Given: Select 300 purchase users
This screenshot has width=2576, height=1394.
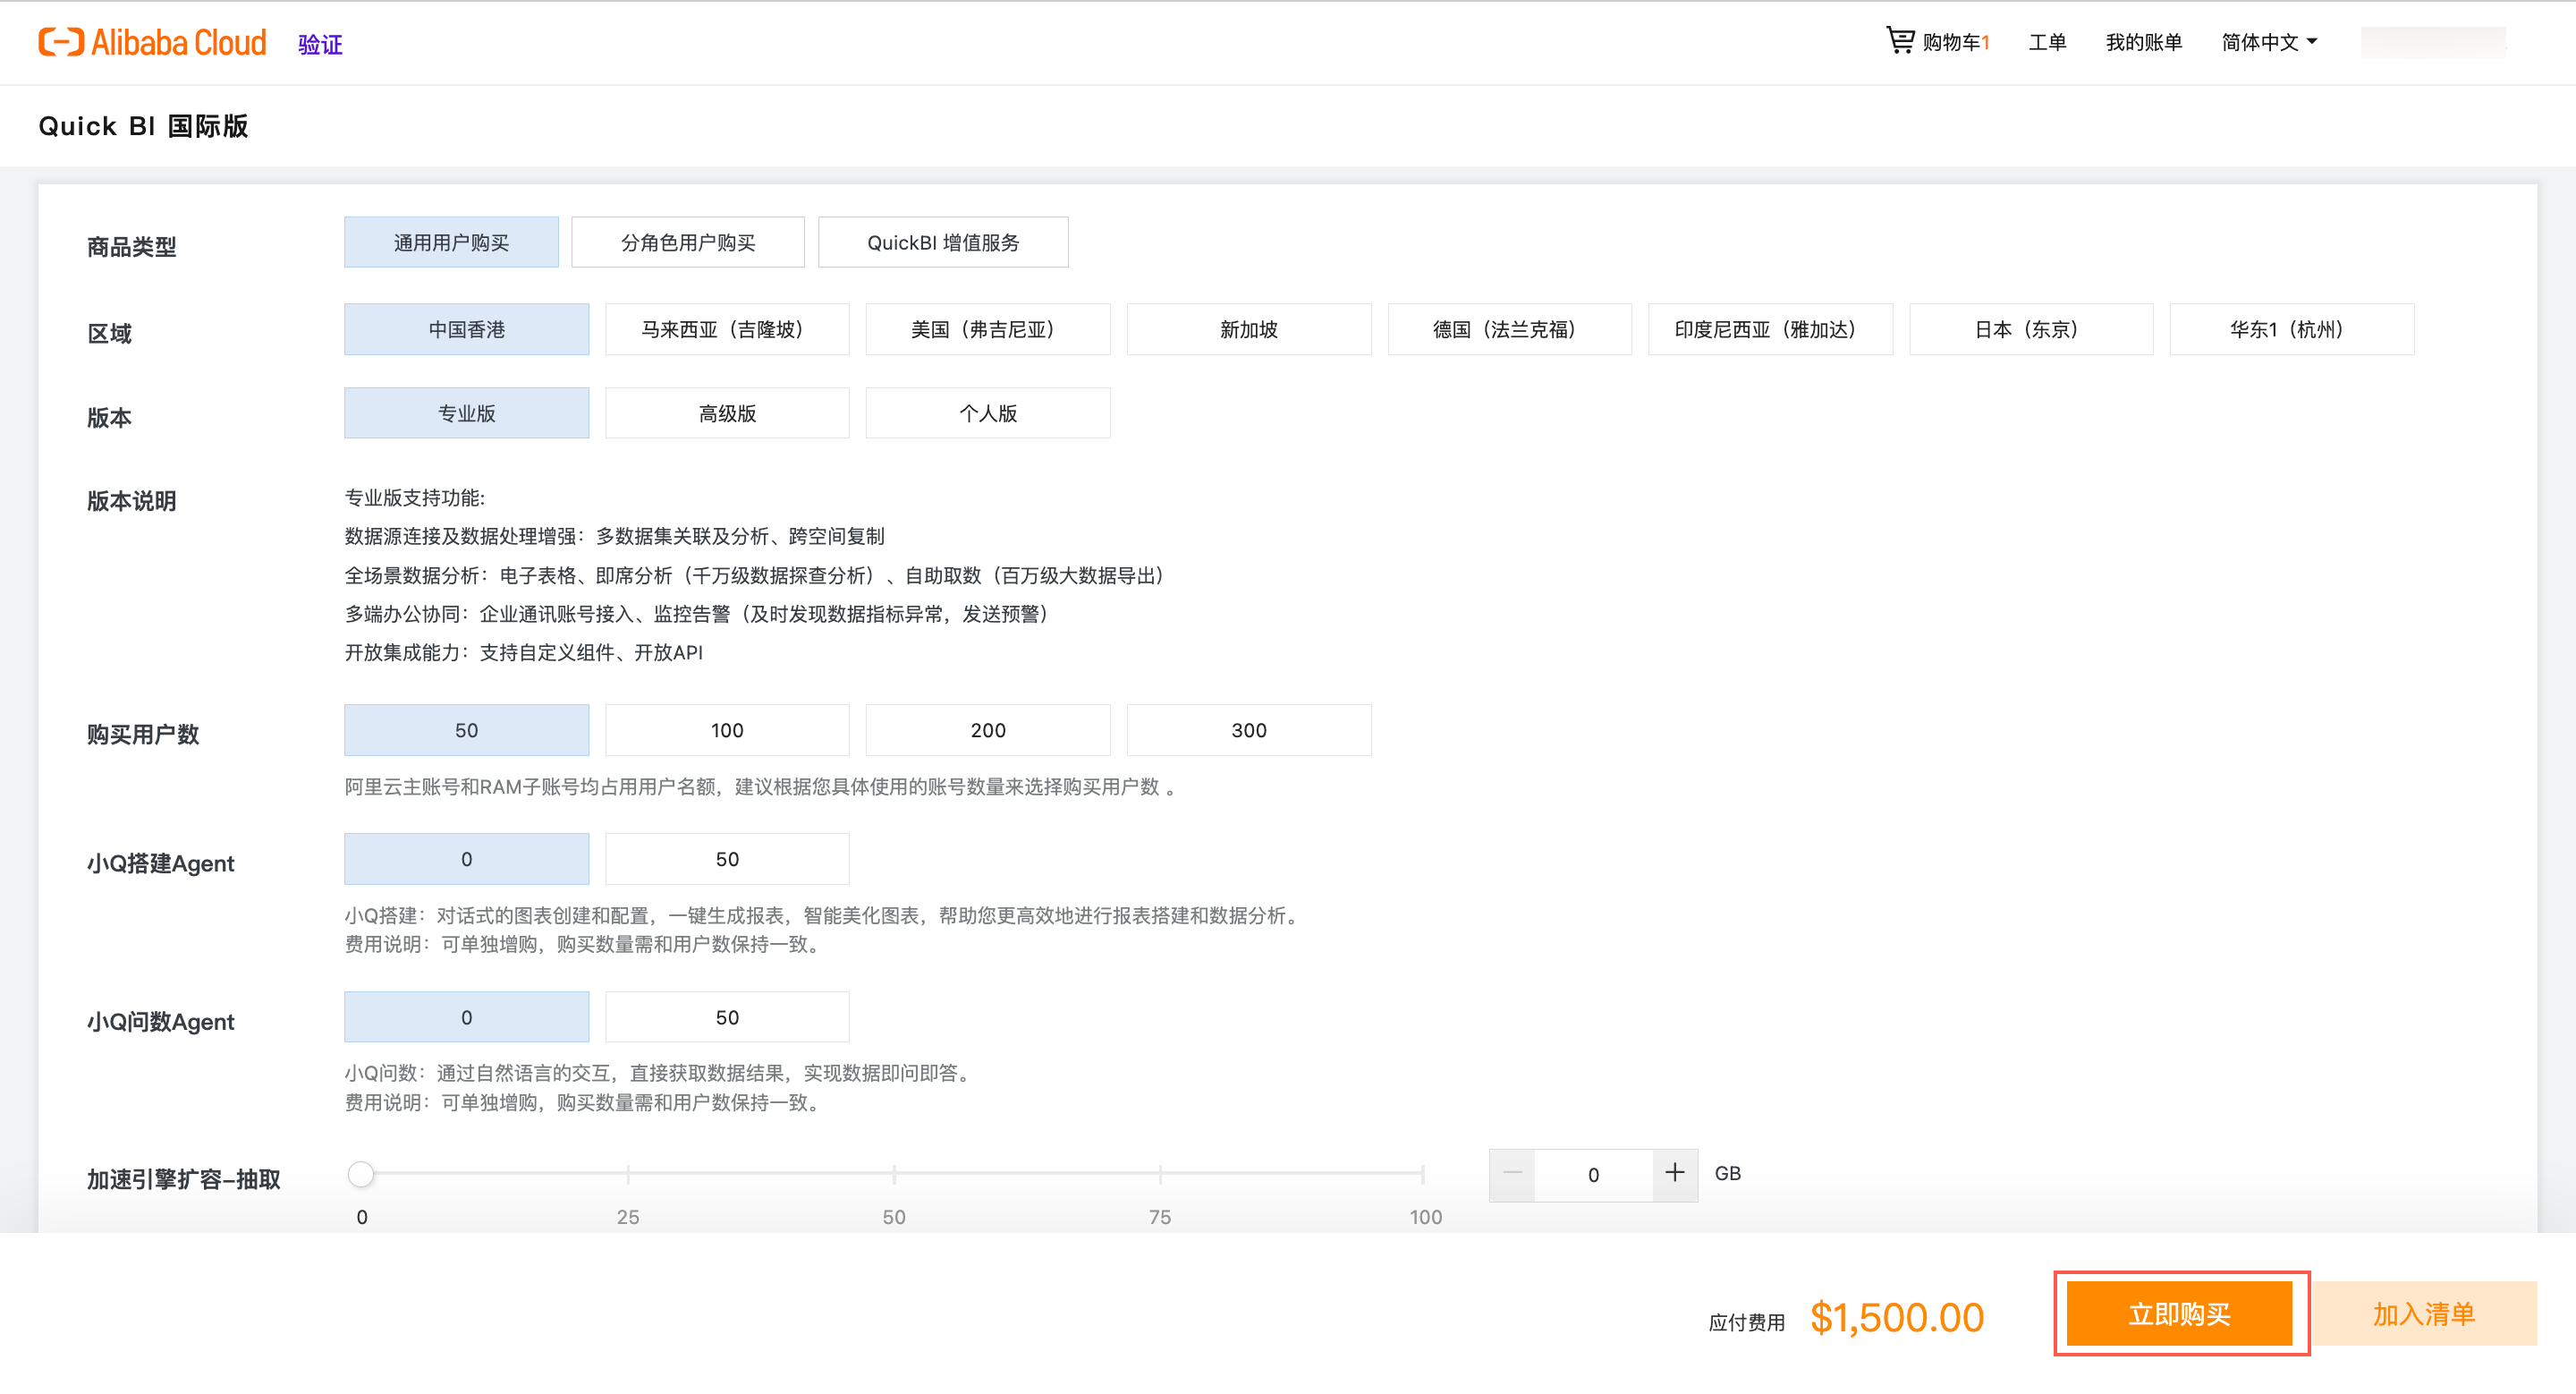Looking at the screenshot, I should [1248, 730].
